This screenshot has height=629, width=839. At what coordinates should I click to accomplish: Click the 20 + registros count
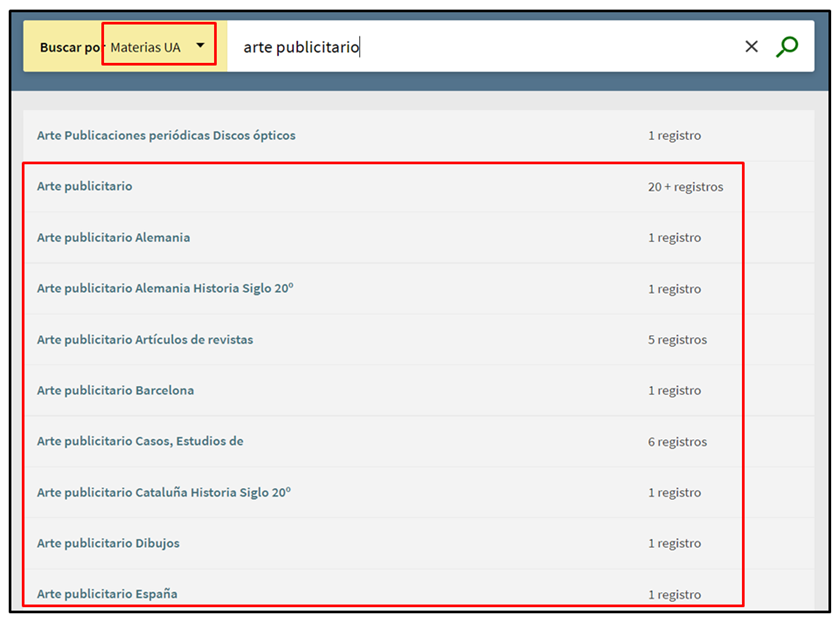[x=685, y=187]
